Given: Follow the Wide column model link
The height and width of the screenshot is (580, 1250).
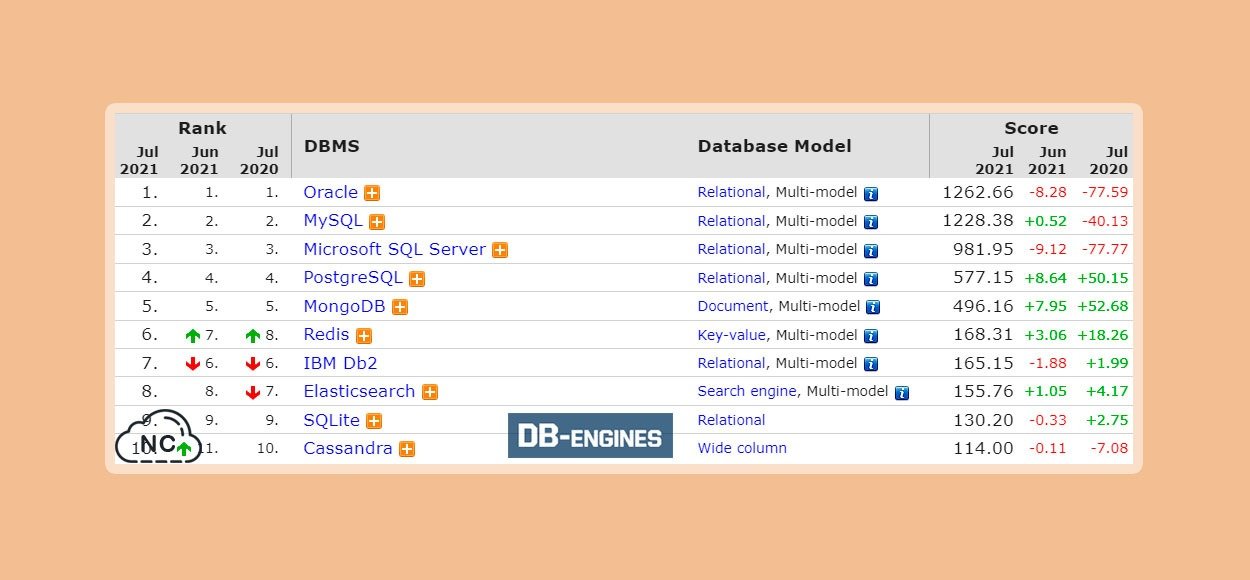Looking at the screenshot, I should [x=742, y=448].
